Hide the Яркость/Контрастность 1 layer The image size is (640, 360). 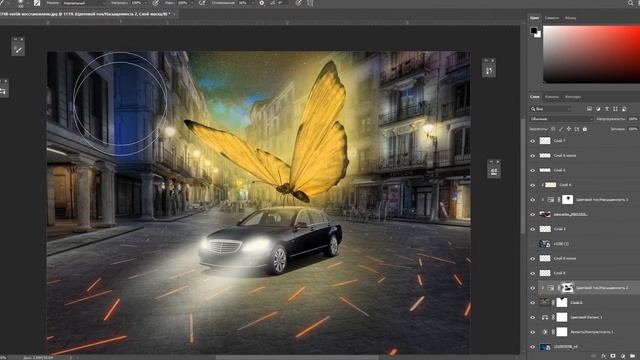(532, 332)
